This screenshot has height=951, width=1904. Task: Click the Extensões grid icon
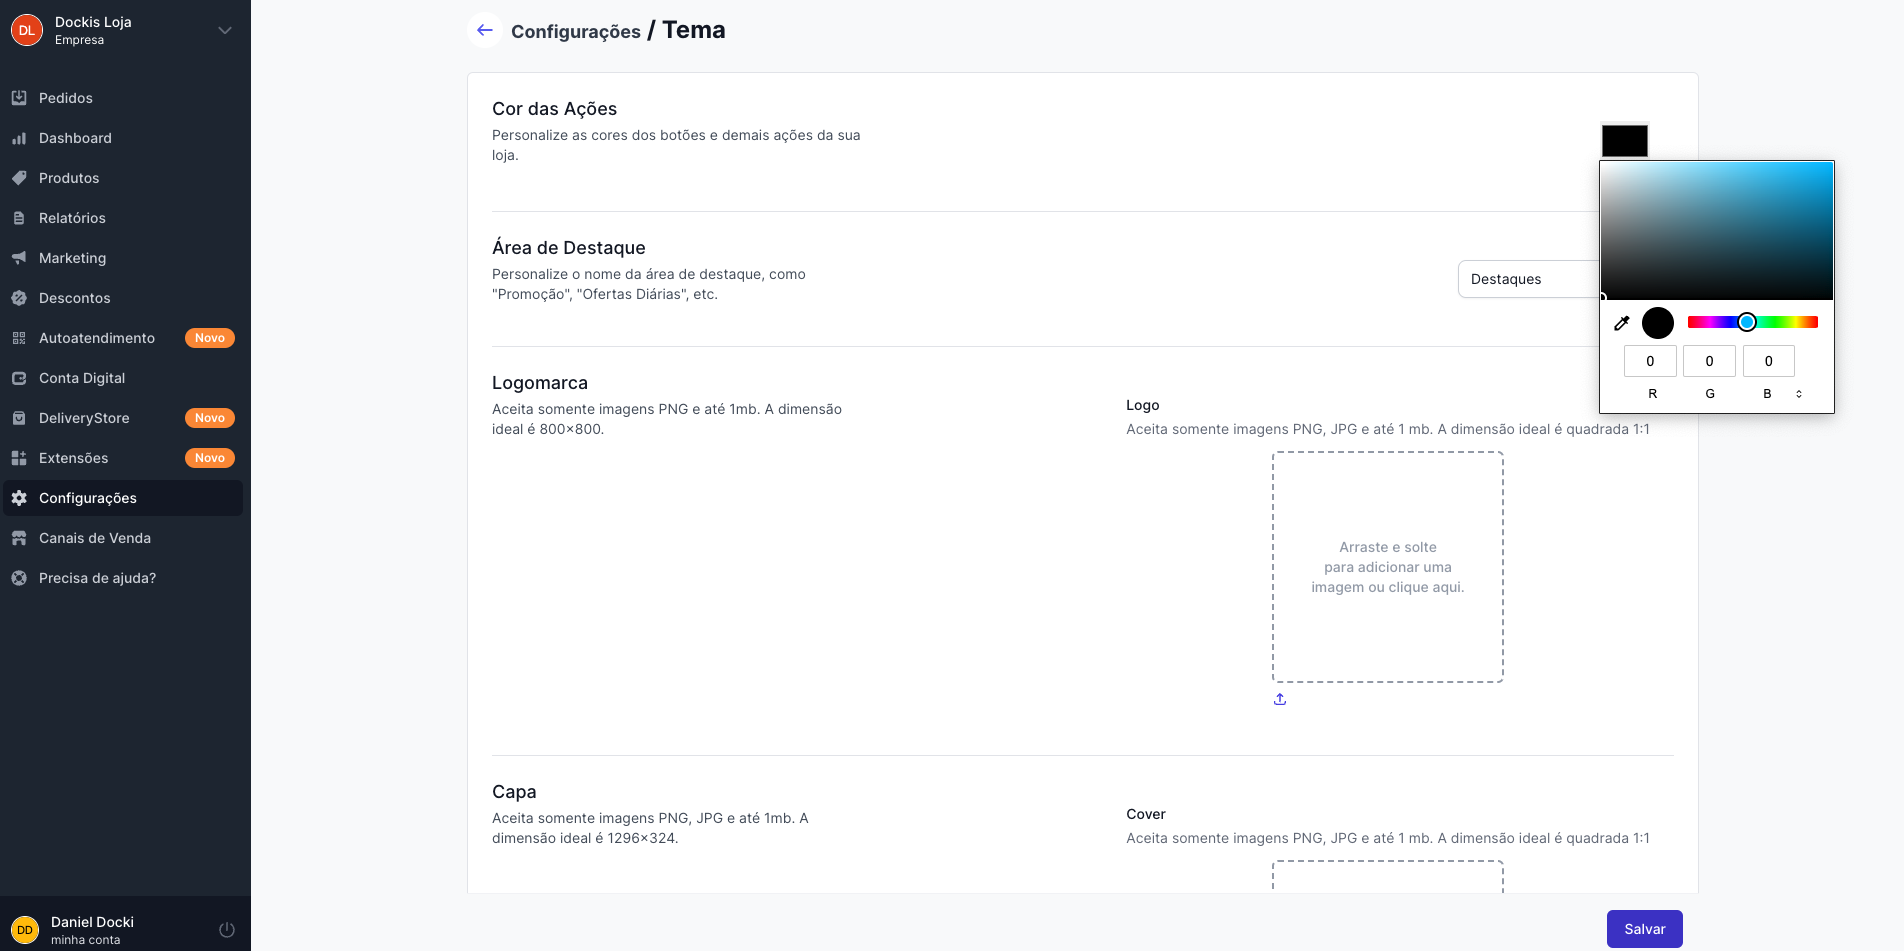point(19,458)
